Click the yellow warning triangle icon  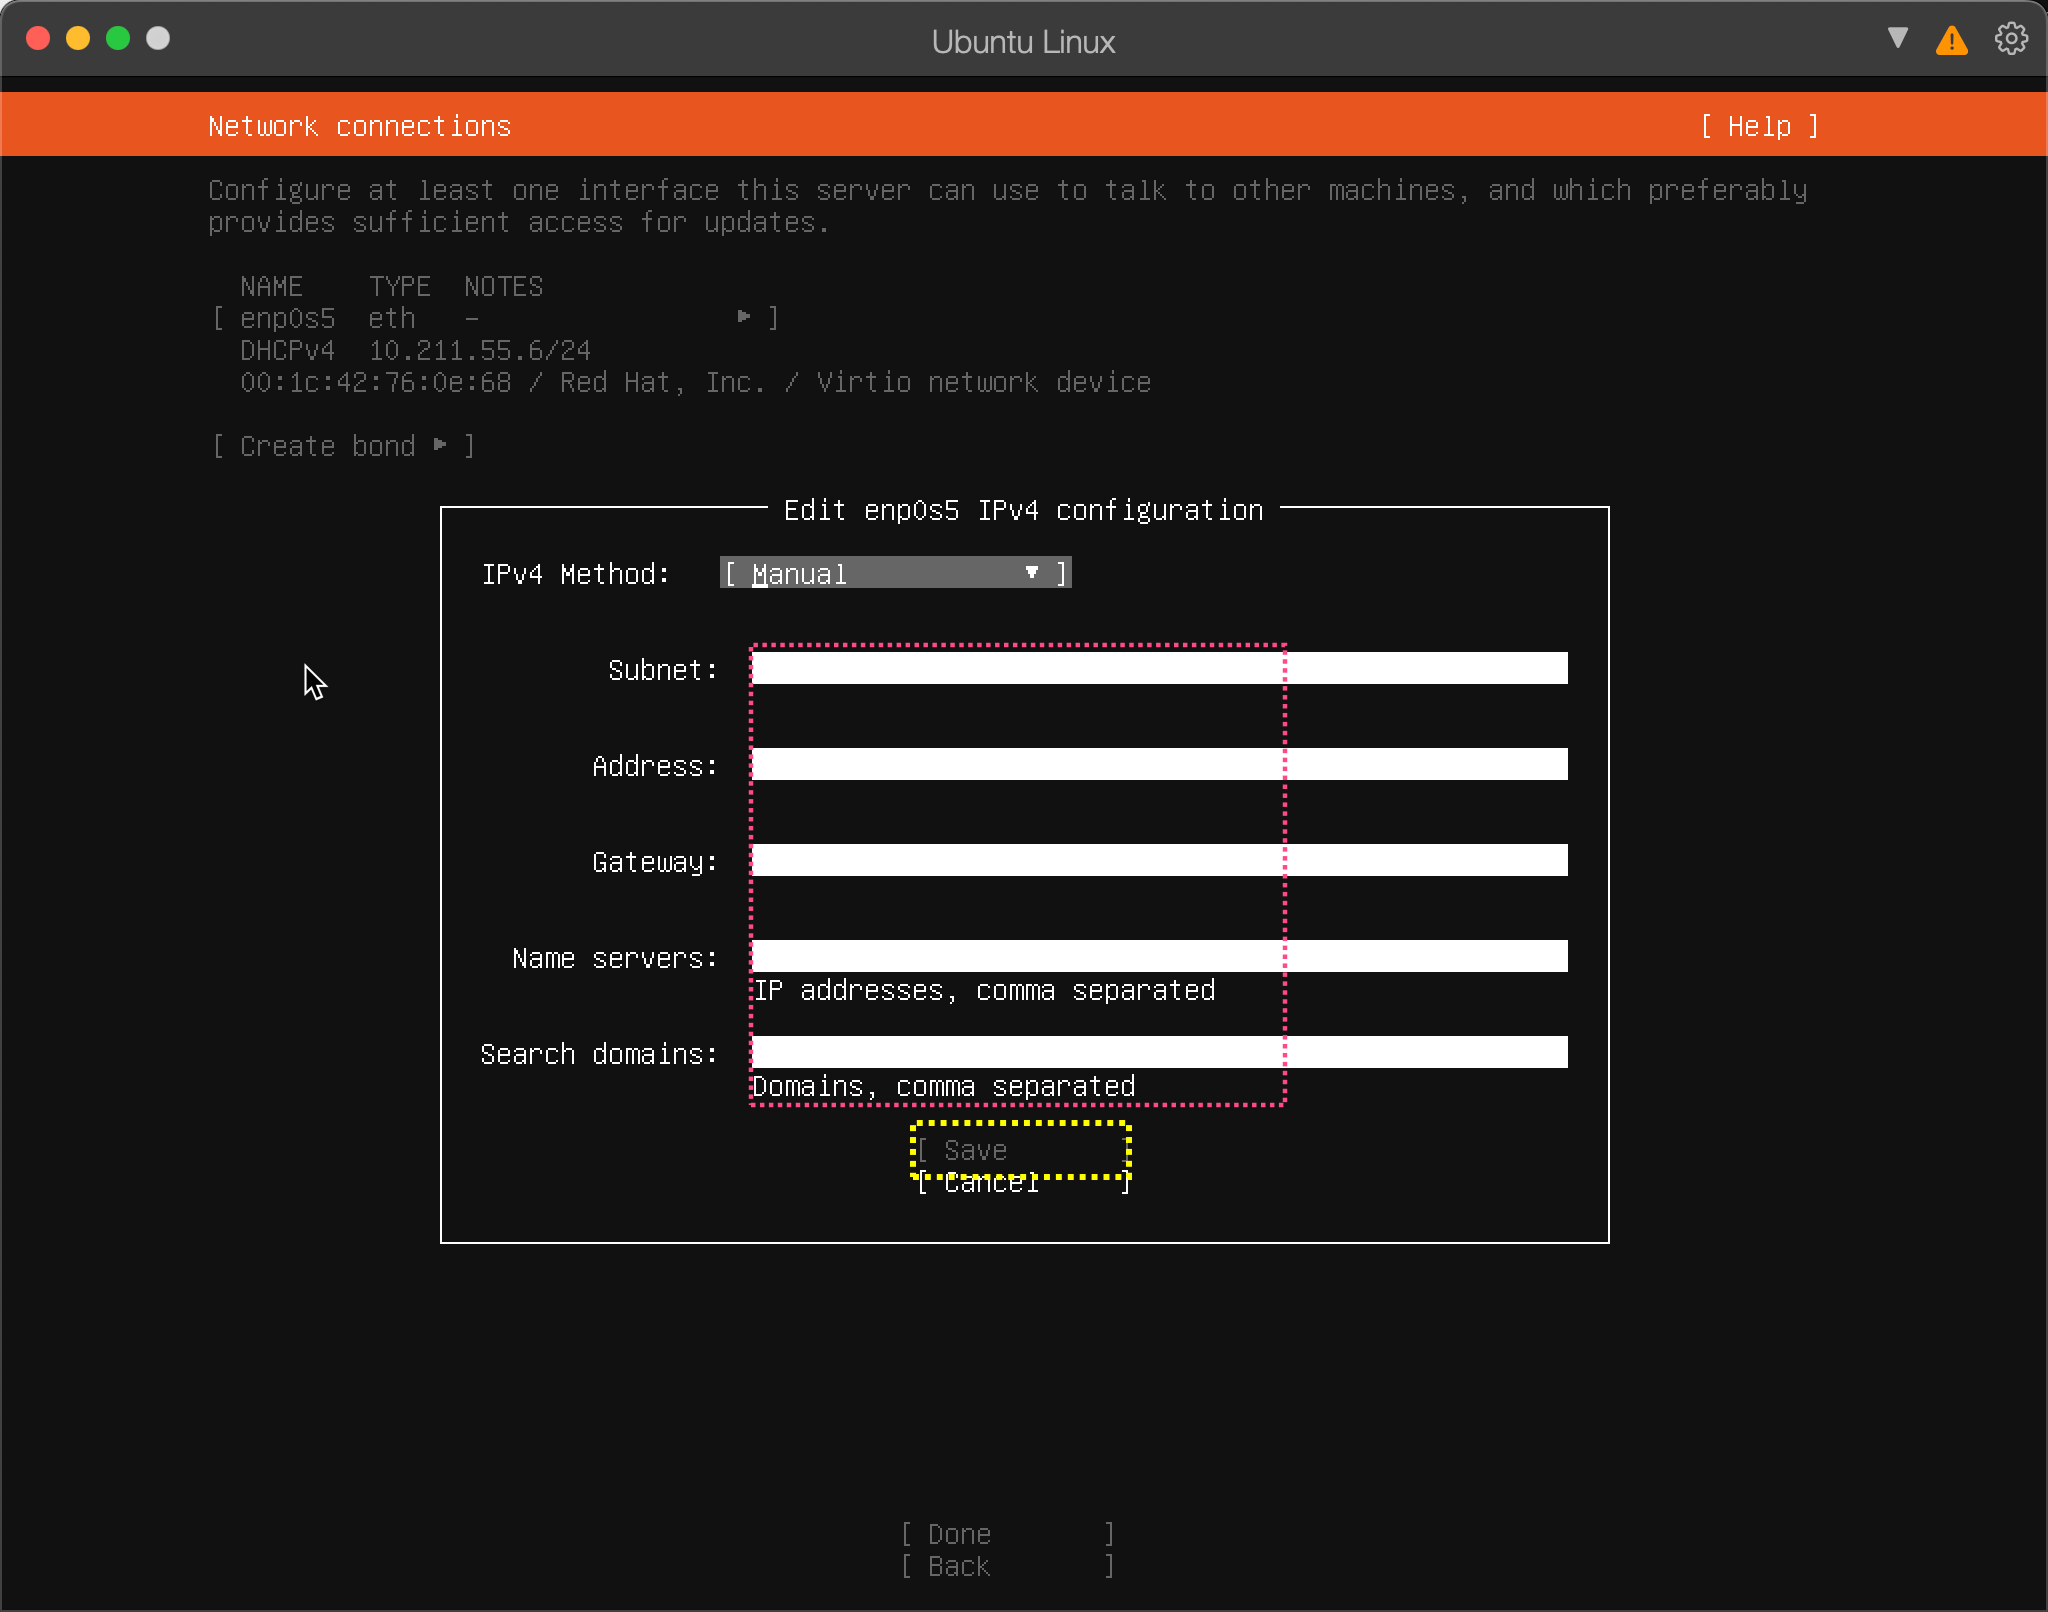click(x=1951, y=40)
